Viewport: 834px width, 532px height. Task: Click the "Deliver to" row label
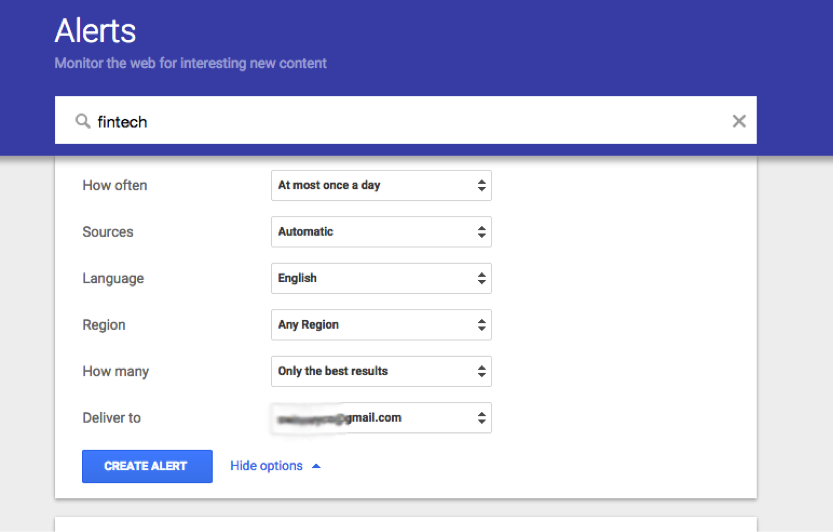tap(112, 418)
